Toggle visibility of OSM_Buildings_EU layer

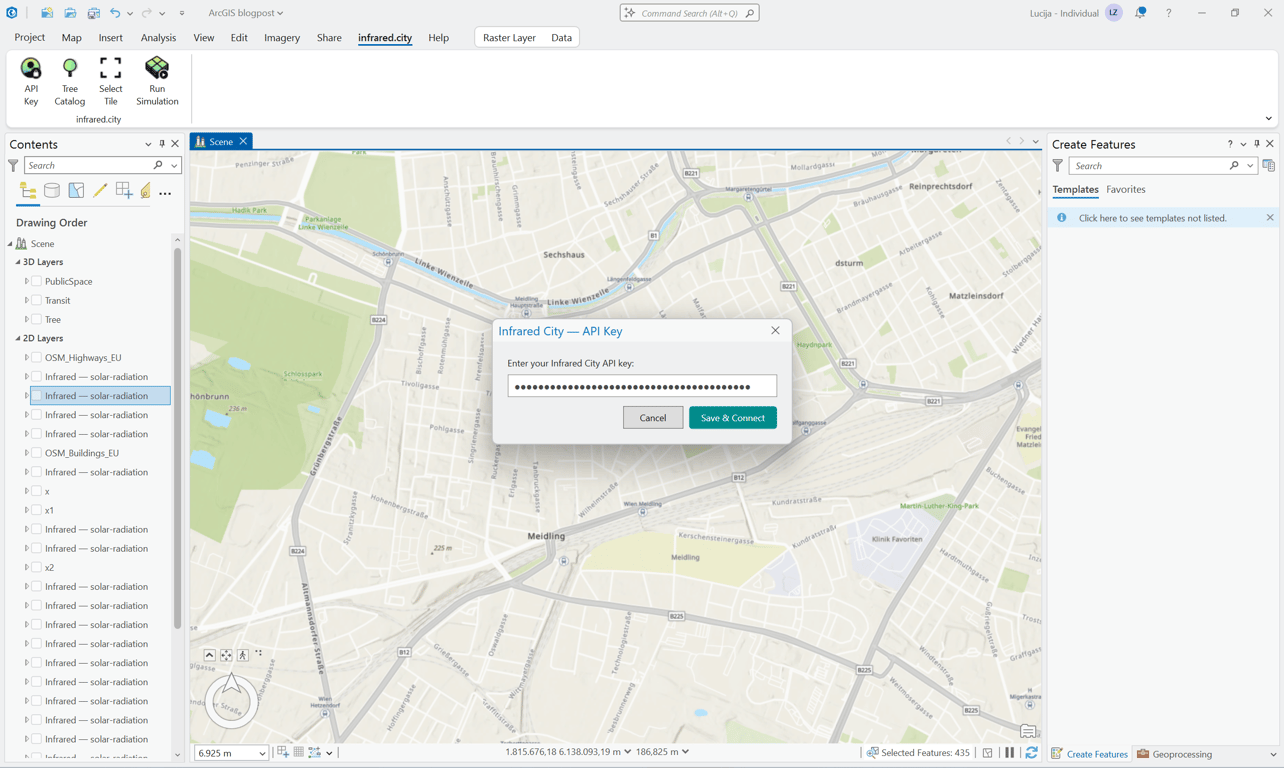(x=37, y=453)
